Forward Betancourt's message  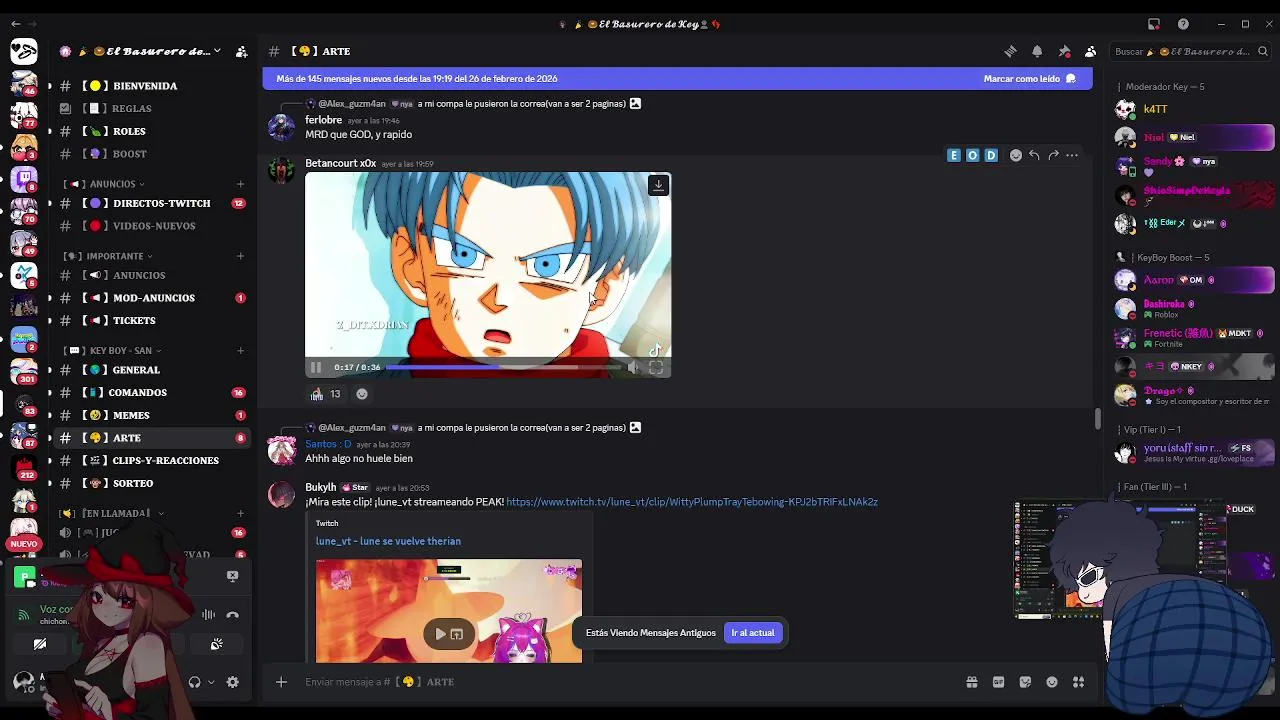[x=1053, y=155]
